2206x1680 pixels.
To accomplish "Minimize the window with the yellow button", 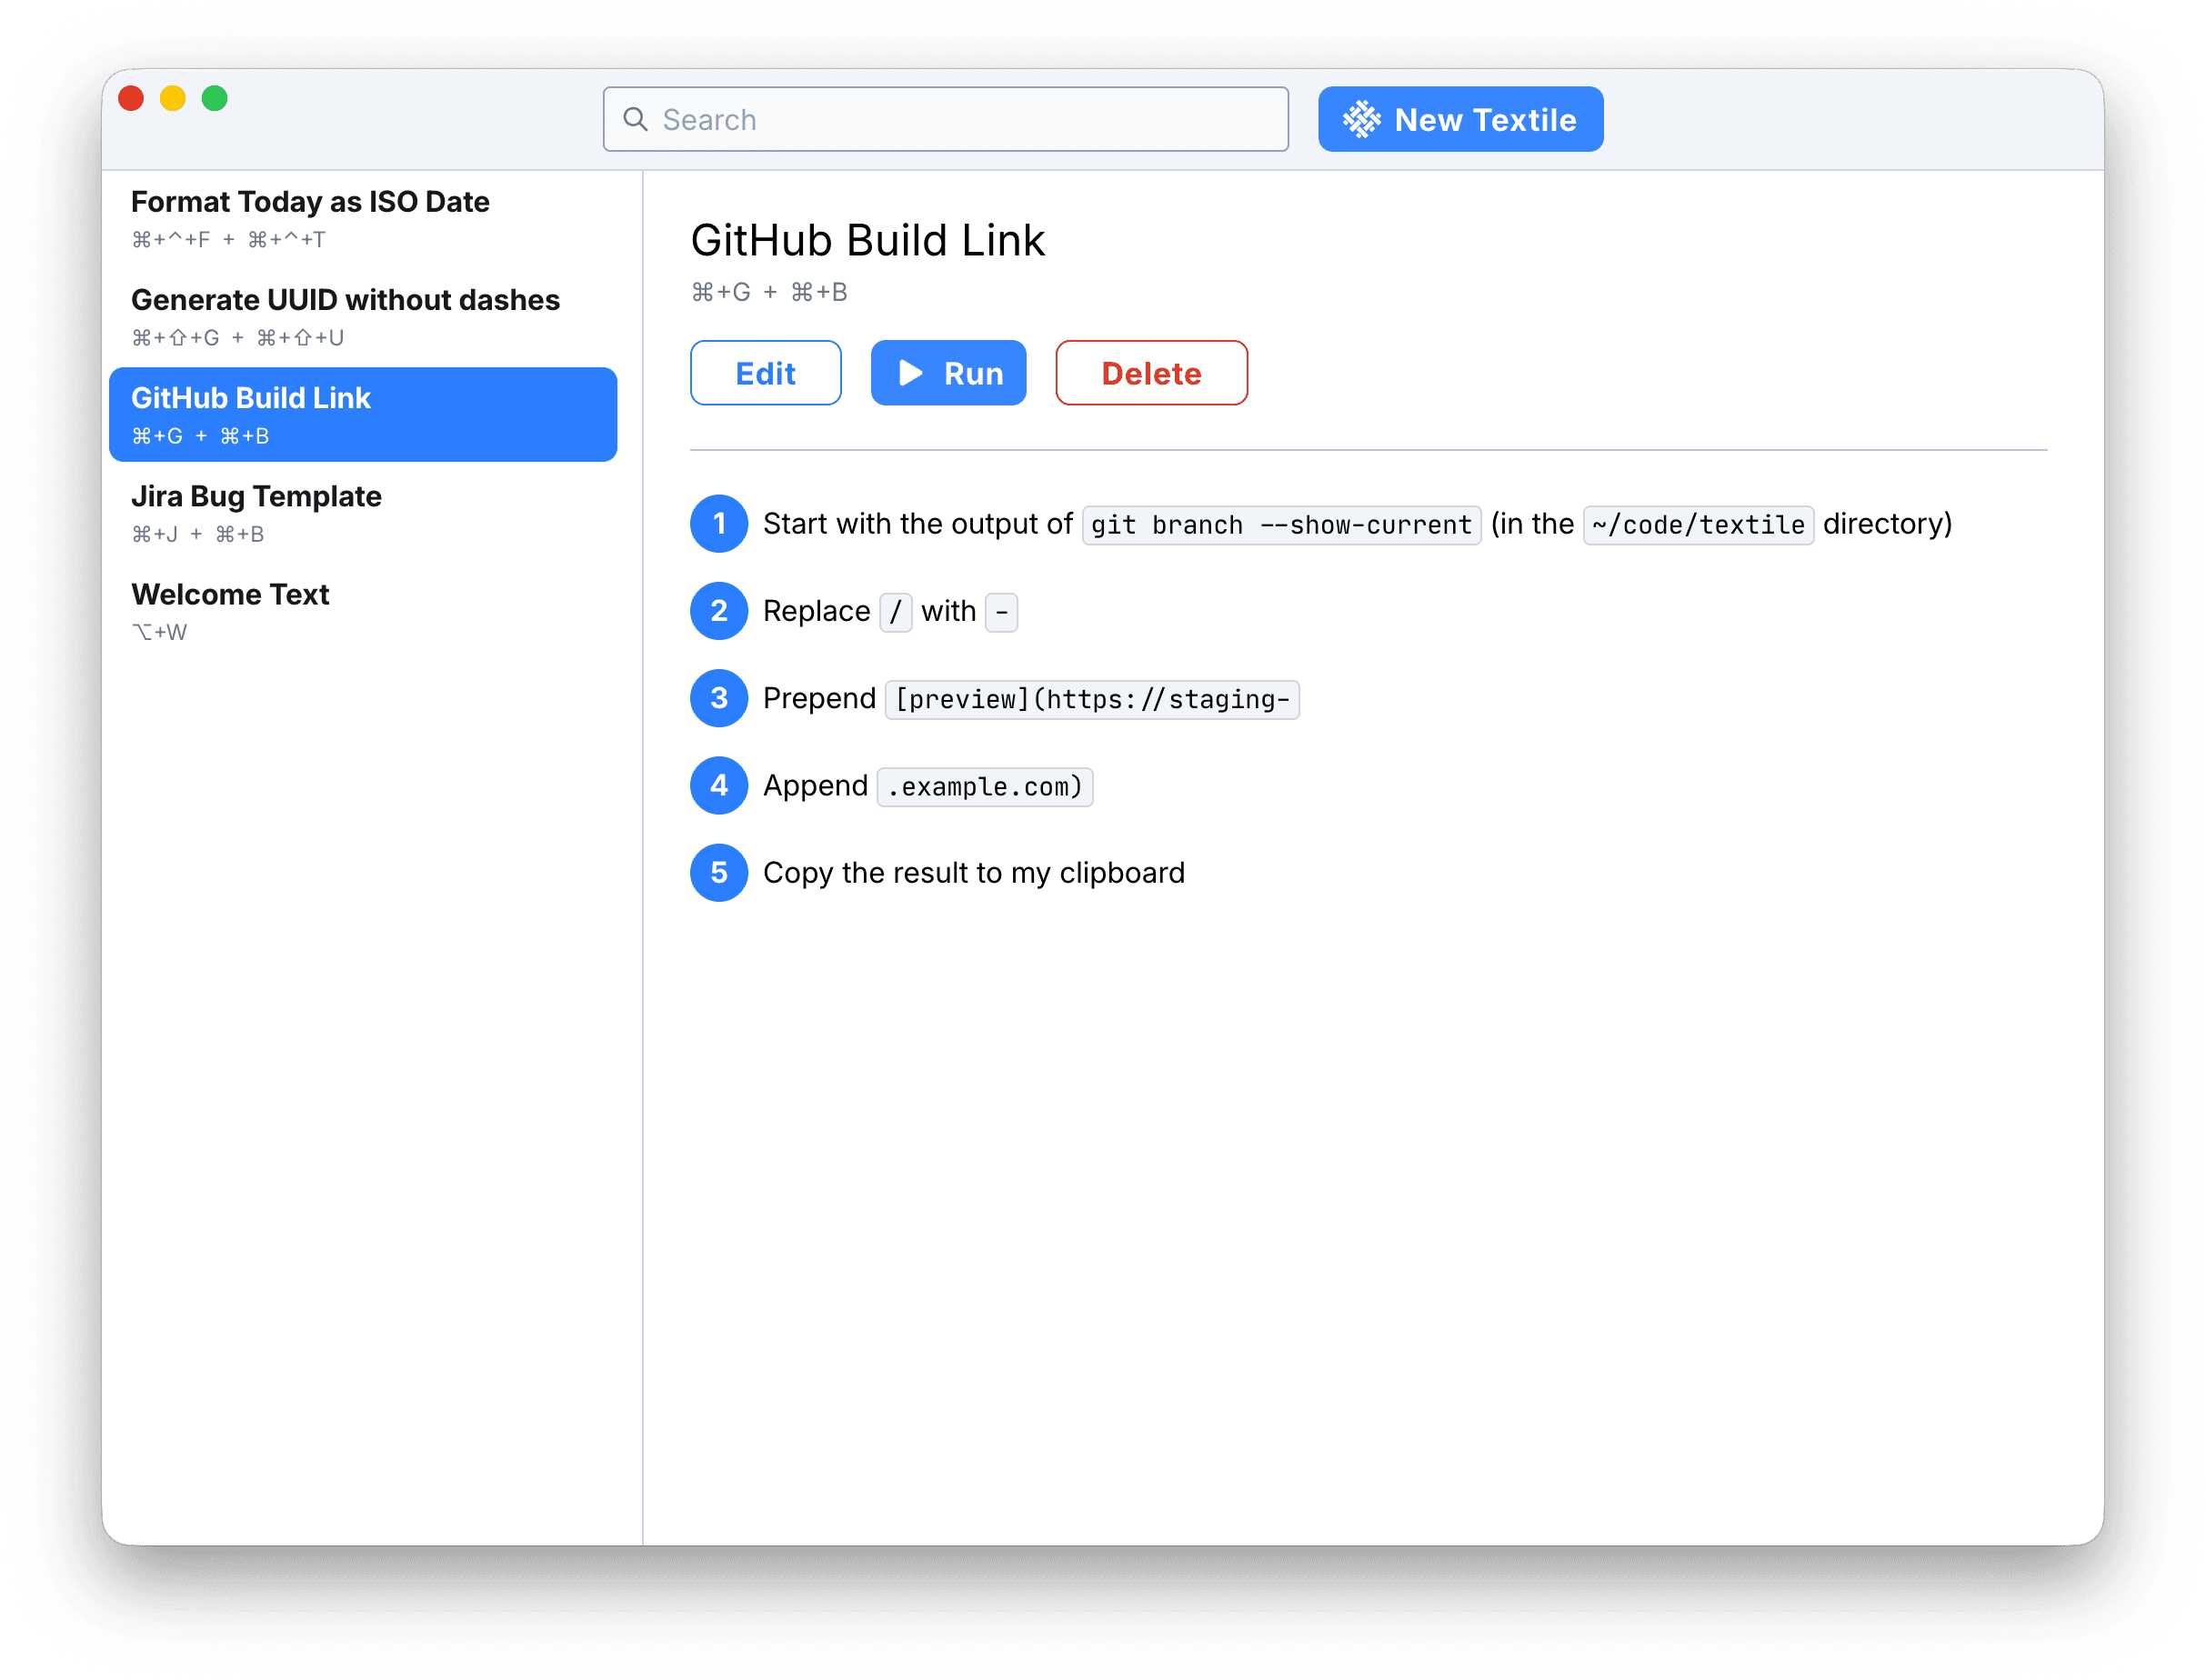I will [x=173, y=98].
